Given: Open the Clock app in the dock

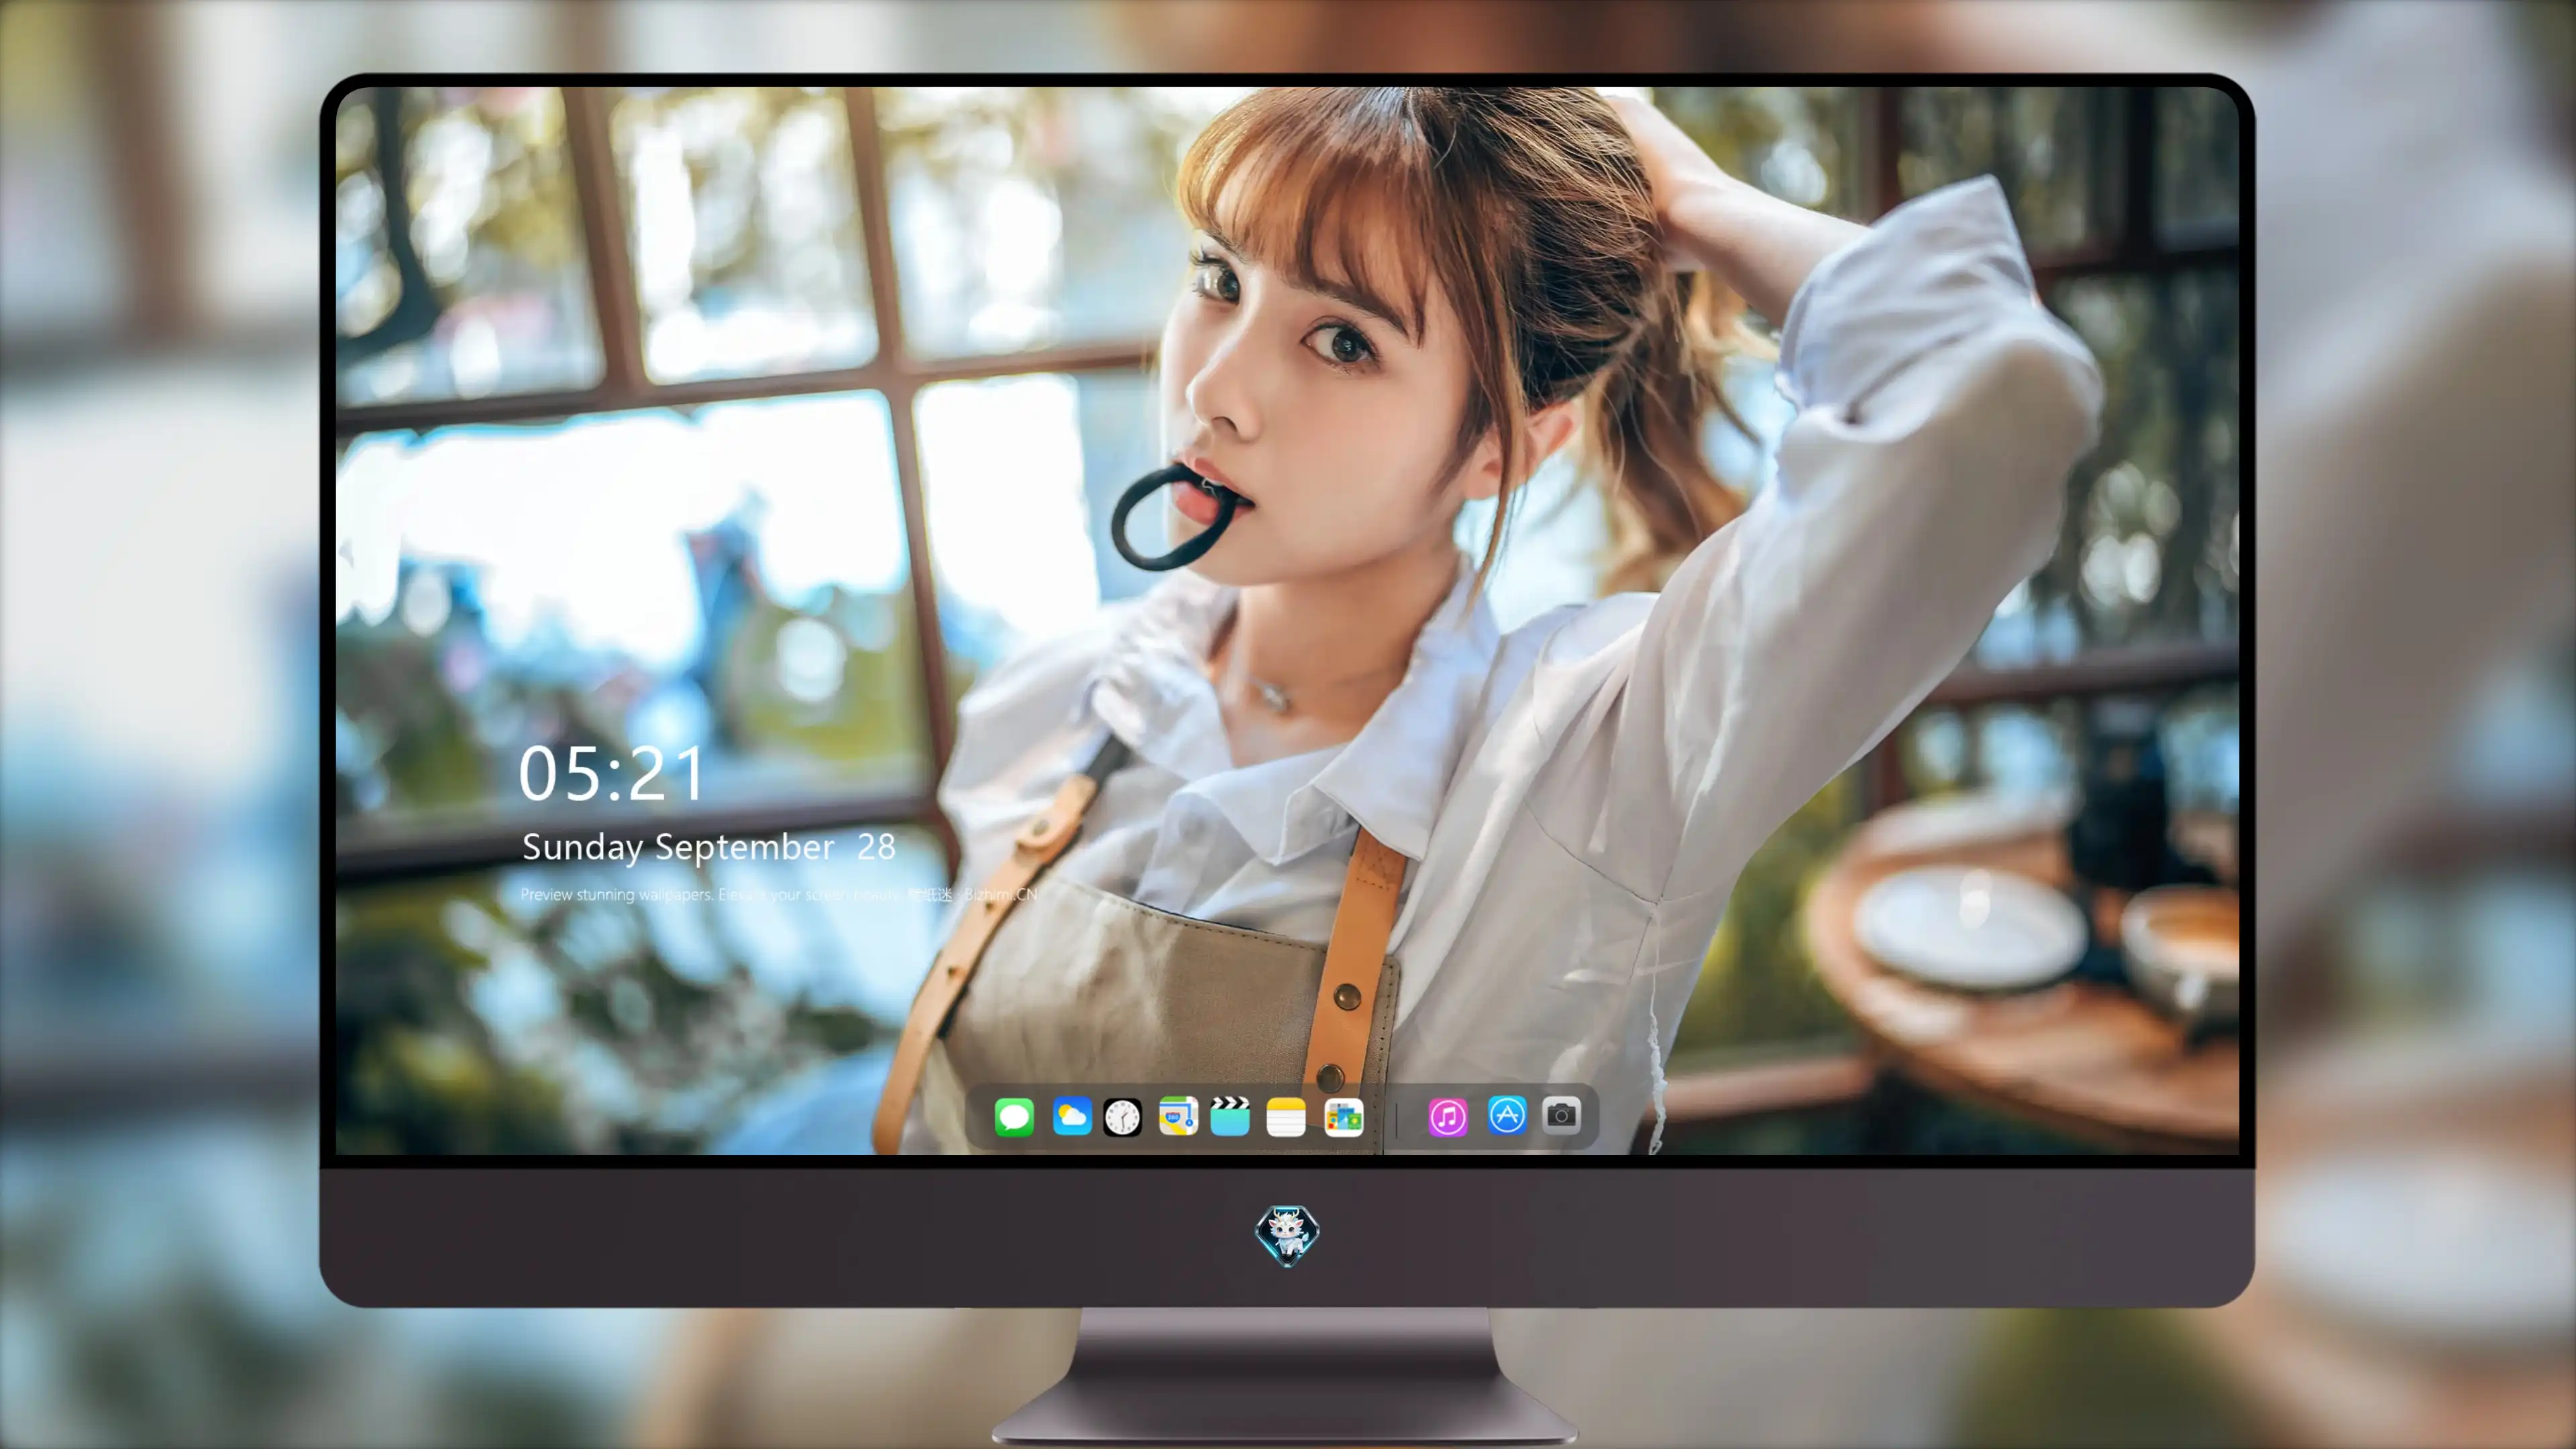Looking at the screenshot, I should click(x=1122, y=1117).
